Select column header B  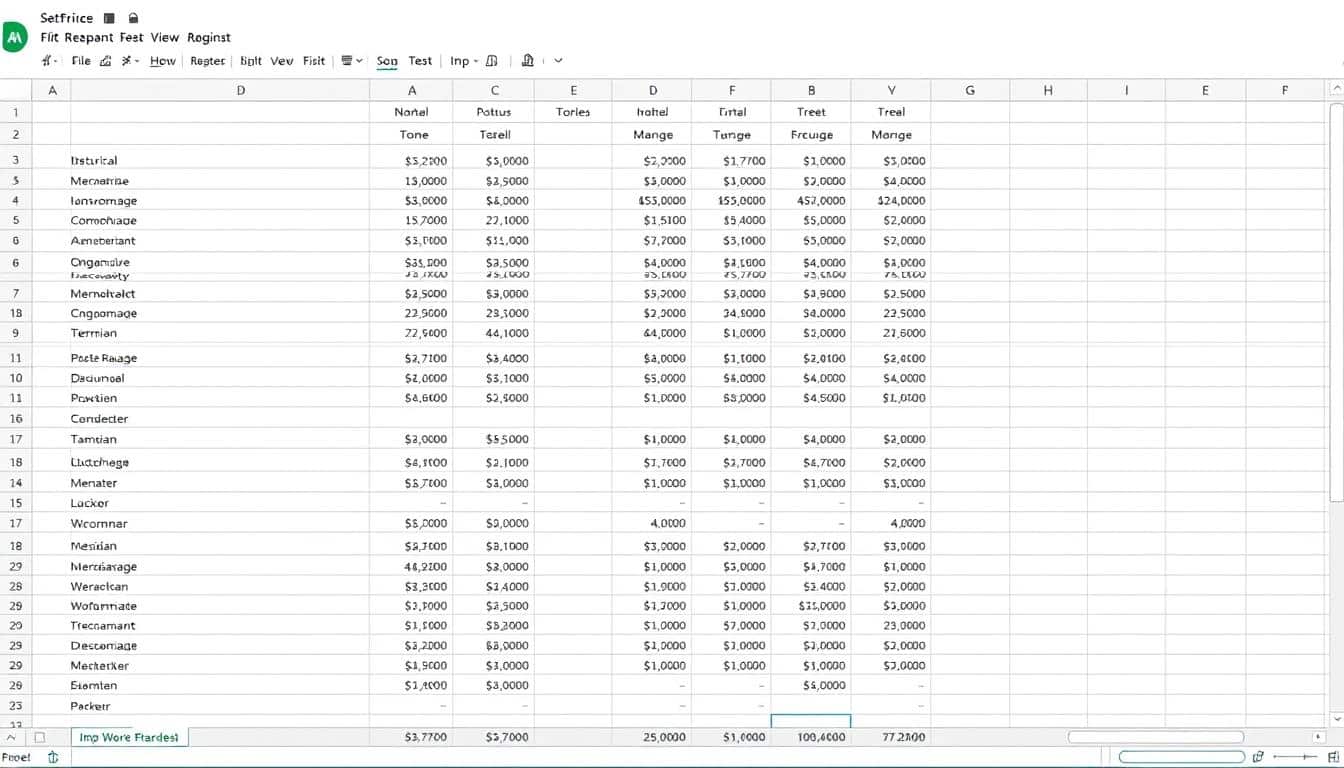(x=811, y=90)
